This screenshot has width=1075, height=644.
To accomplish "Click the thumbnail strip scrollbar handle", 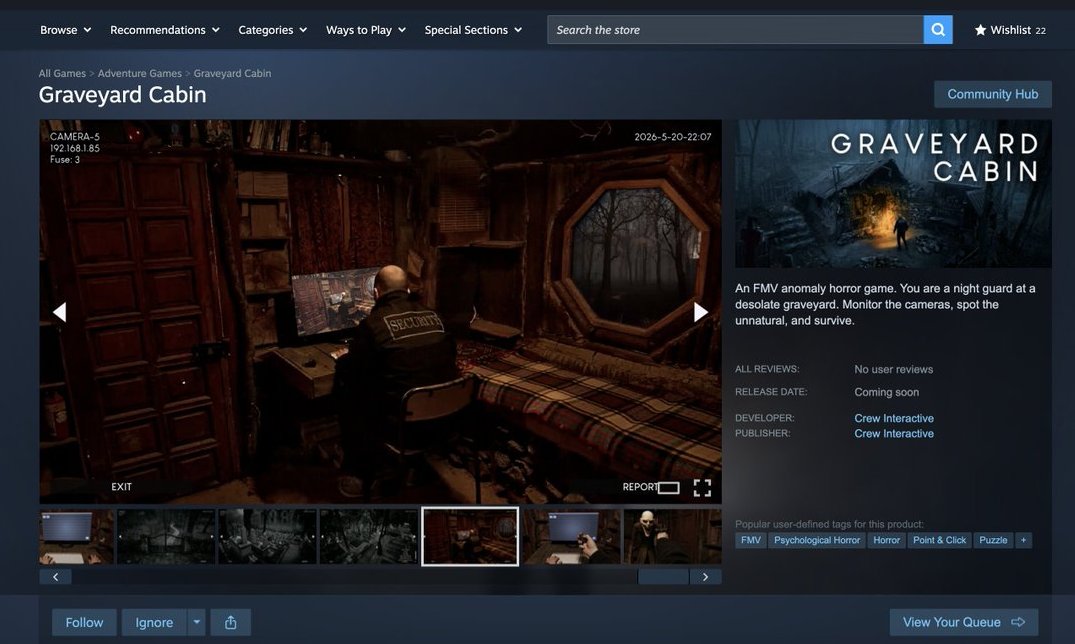I will coord(663,577).
